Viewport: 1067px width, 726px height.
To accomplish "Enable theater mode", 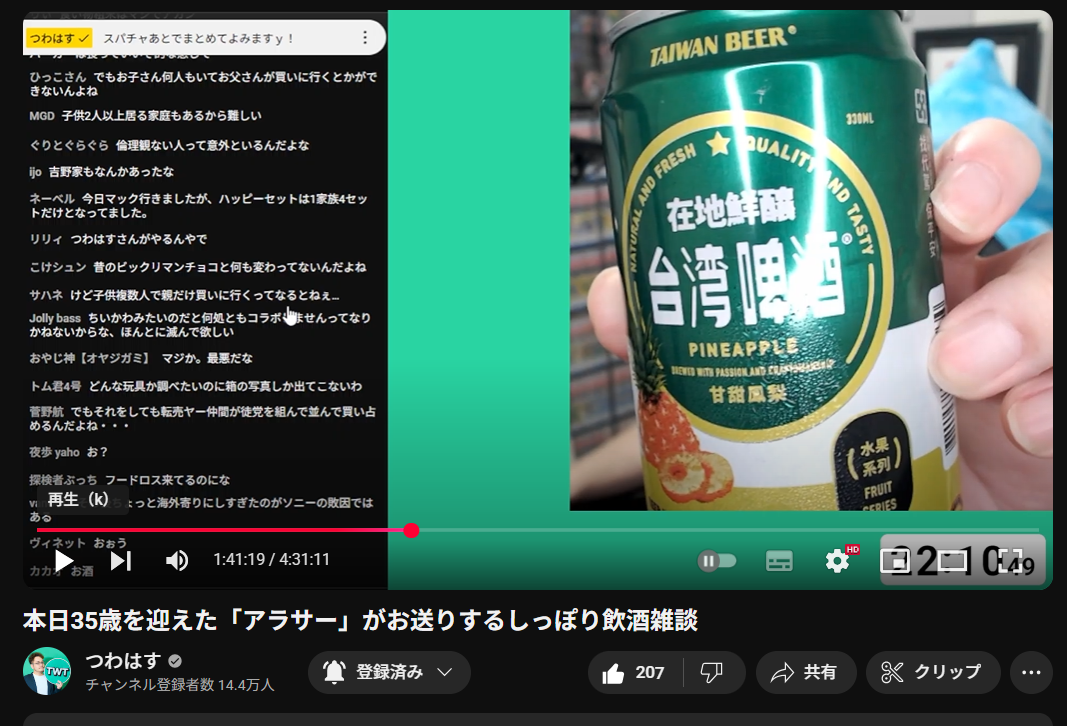I will tap(953, 561).
